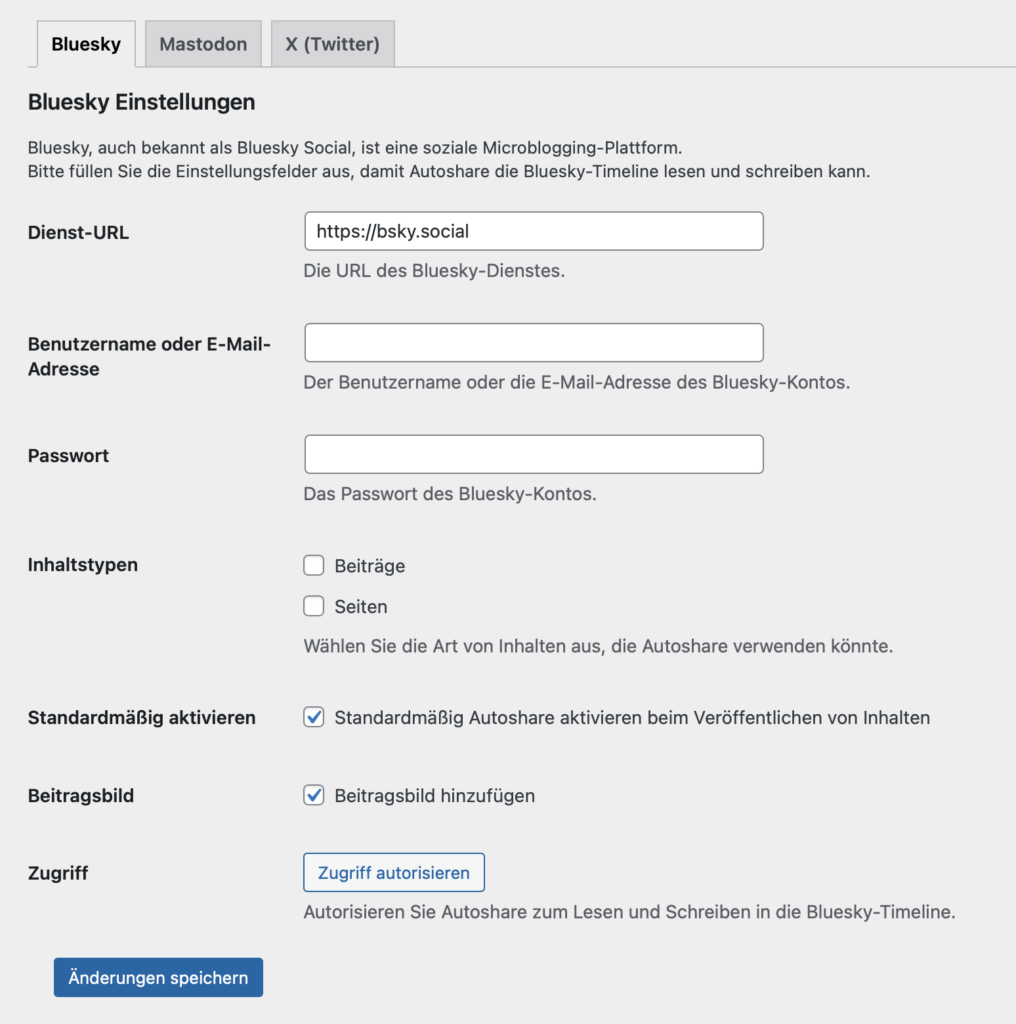Click the bold Benutzername oder E-Mail-Adresse label
1016x1024 pixels.
pos(149,357)
